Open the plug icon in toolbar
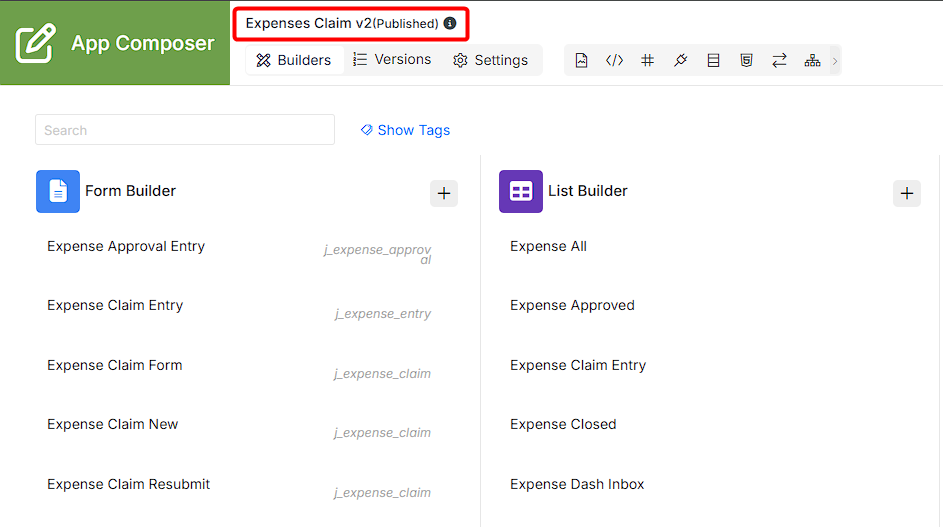943x527 pixels. point(680,60)
